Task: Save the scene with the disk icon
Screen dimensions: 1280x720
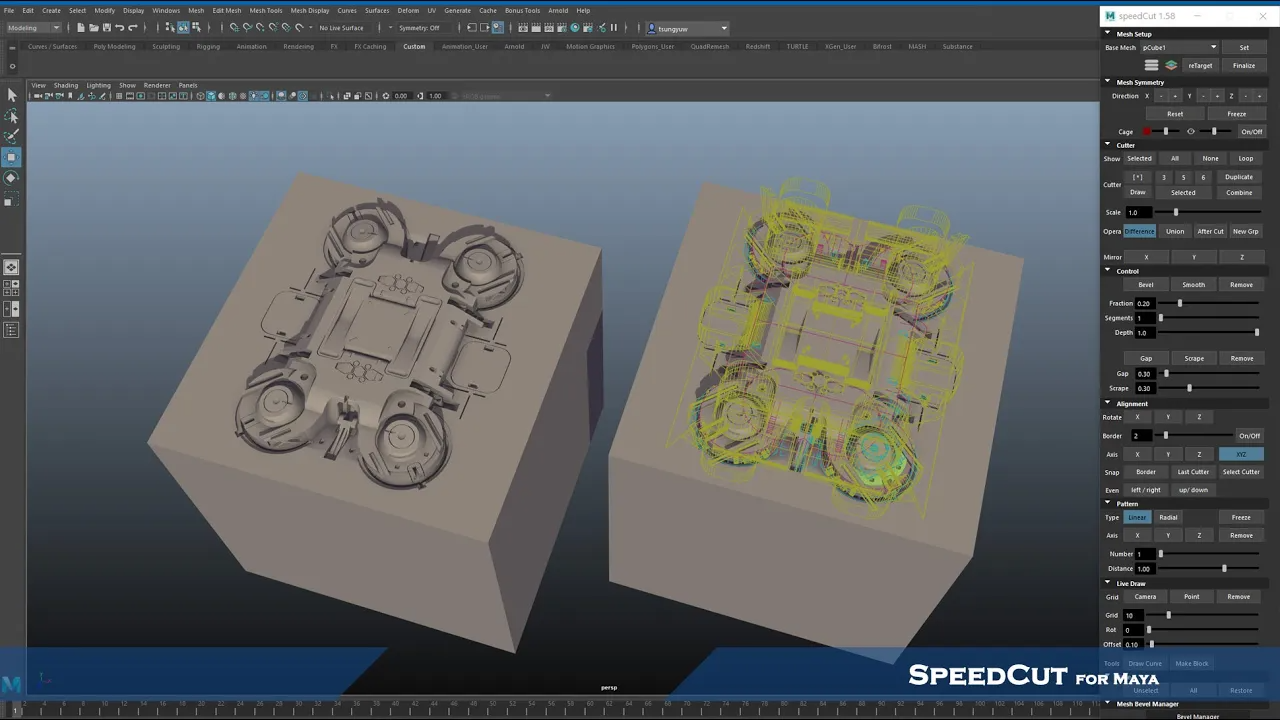Action: click(x=107, y=28)
